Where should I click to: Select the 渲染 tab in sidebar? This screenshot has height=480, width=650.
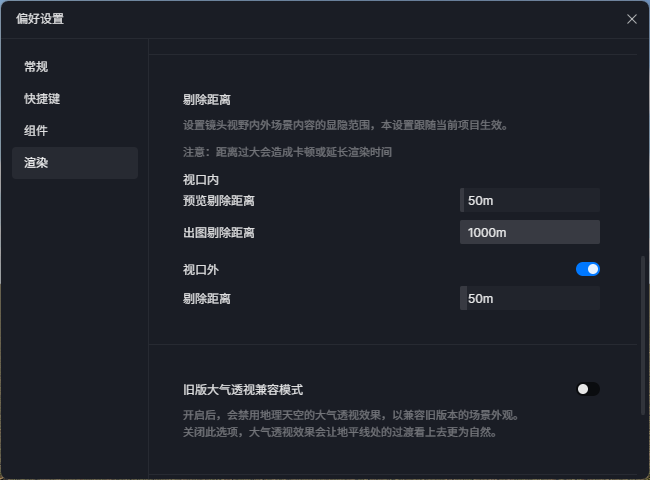click(37, 163)
